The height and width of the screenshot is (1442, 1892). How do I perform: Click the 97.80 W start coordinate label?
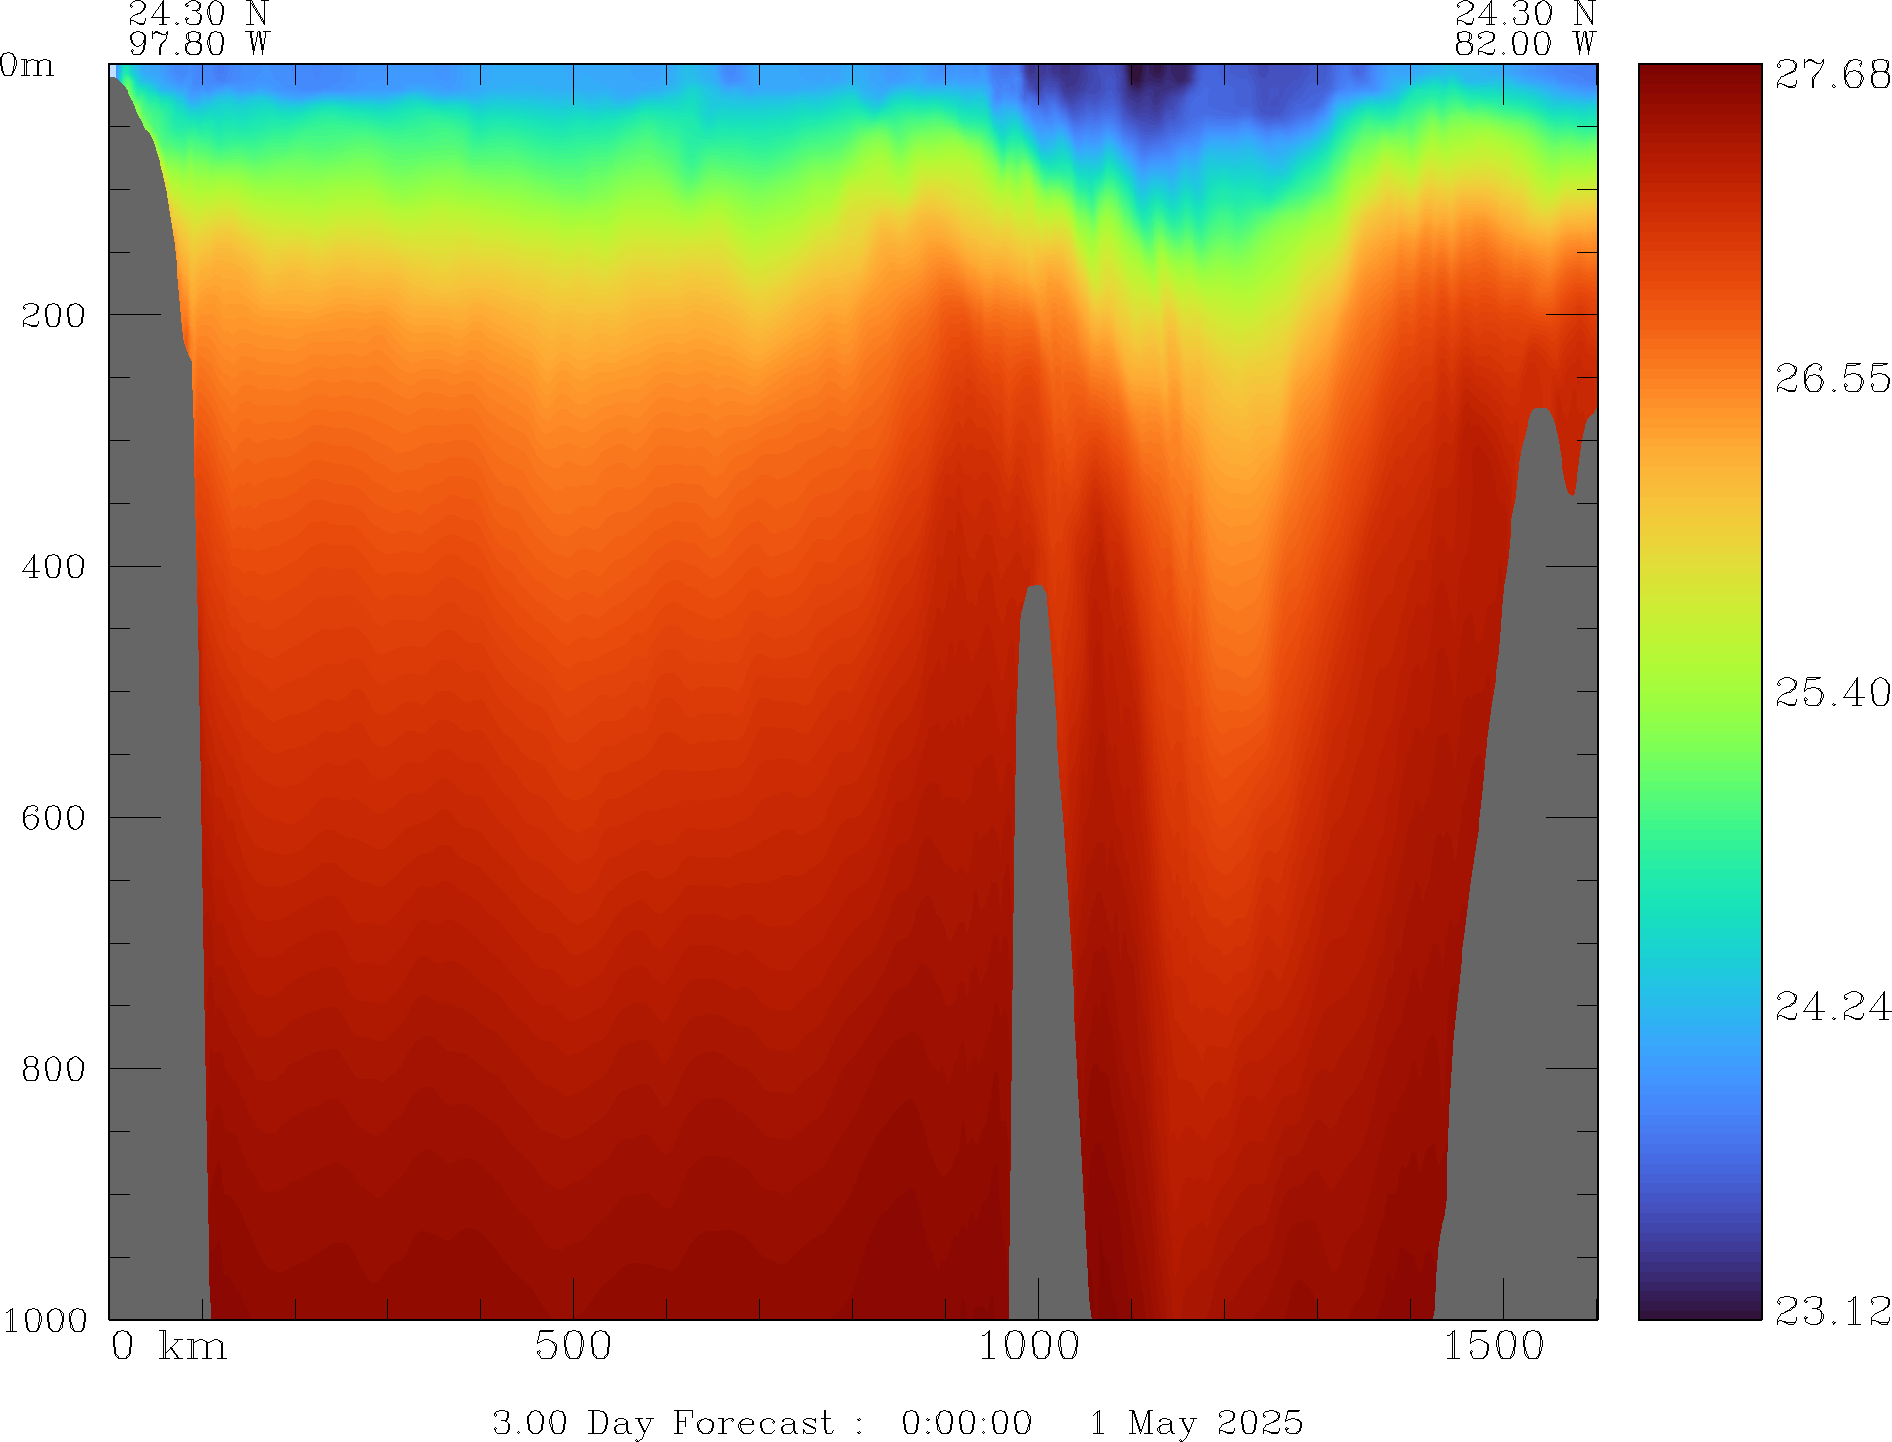[x=198, y=44]
